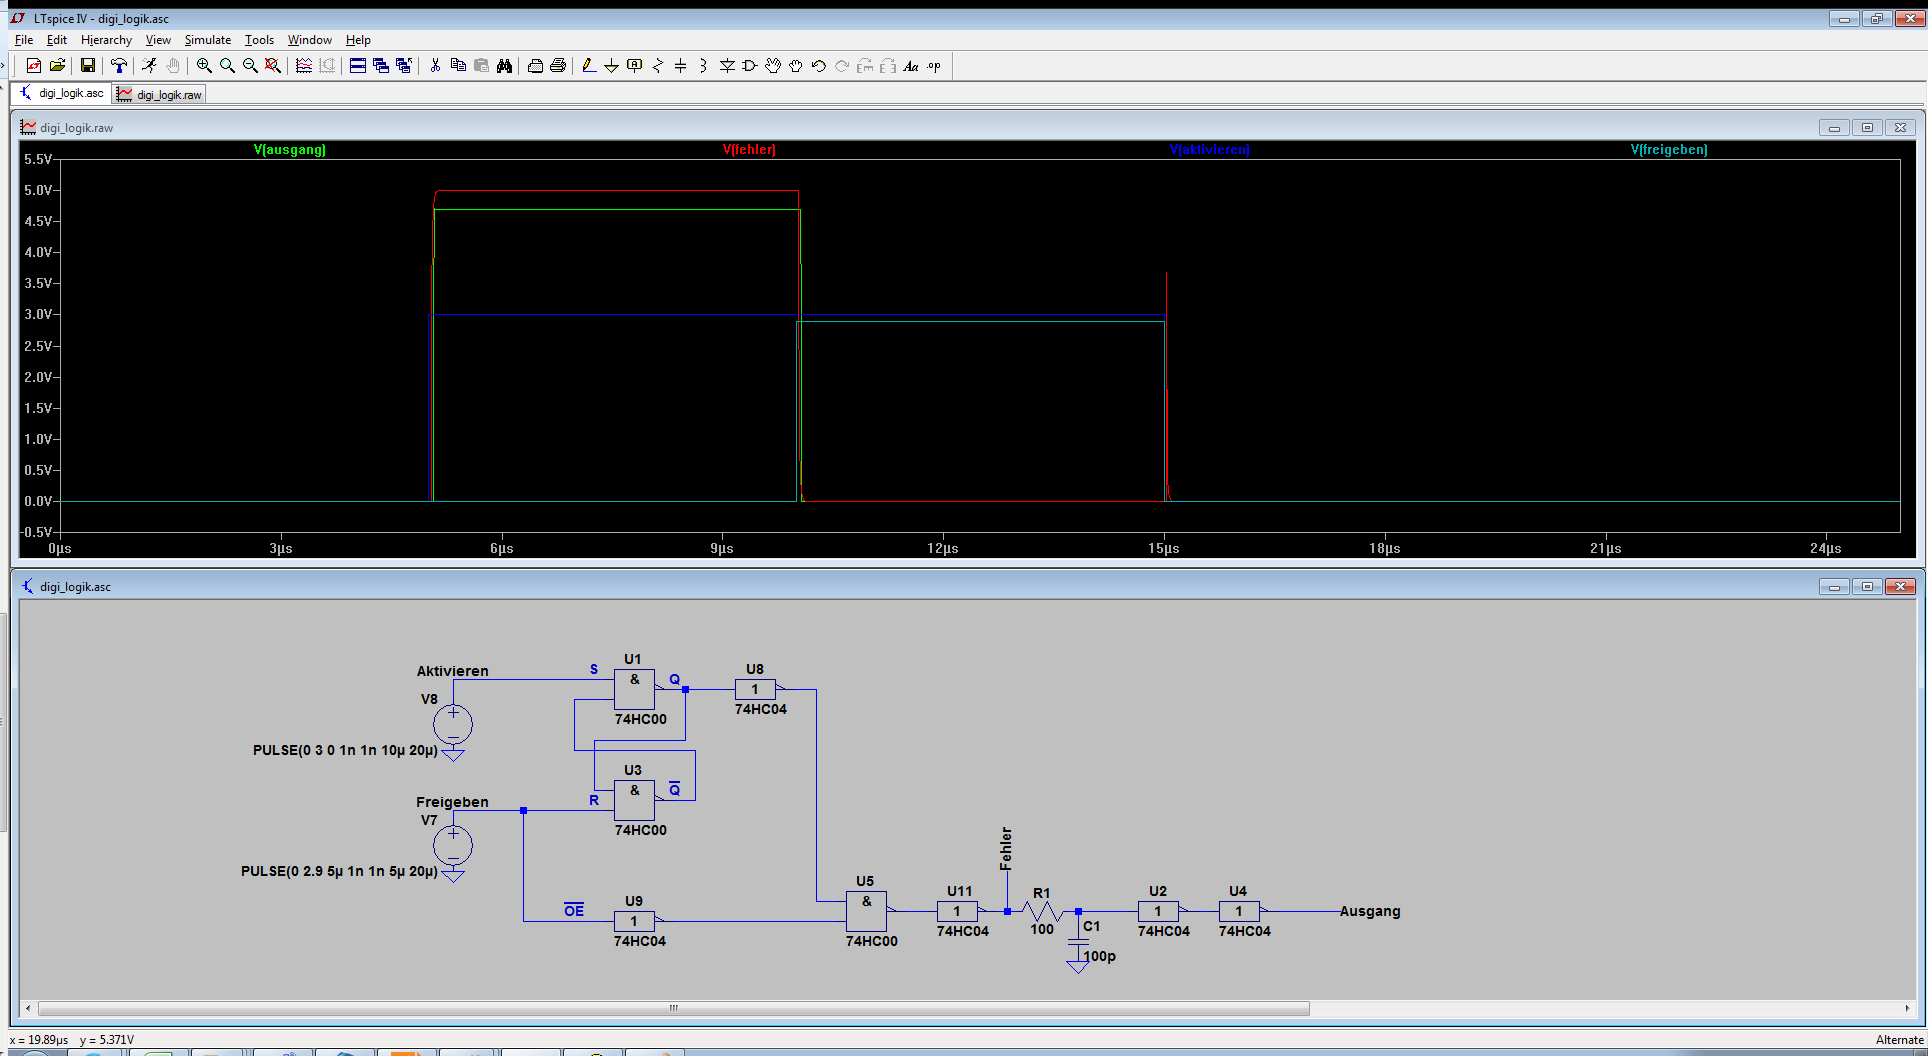The width and height of the screenshot is (1928, 1056).
Task: Open Print Setup toolbar icon
Action: tap(535, 65)
